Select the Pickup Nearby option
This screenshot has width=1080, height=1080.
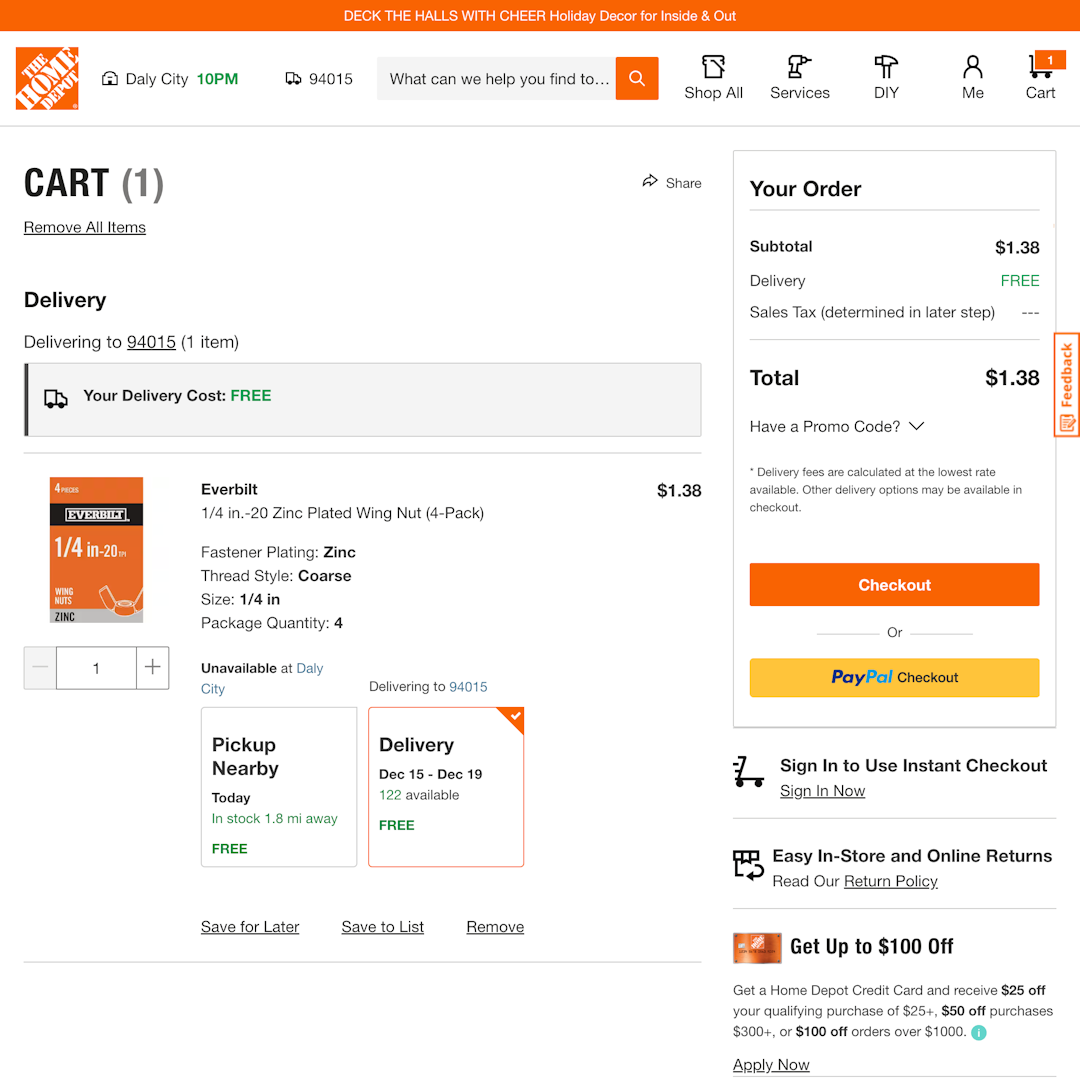(x=279, y=786)
